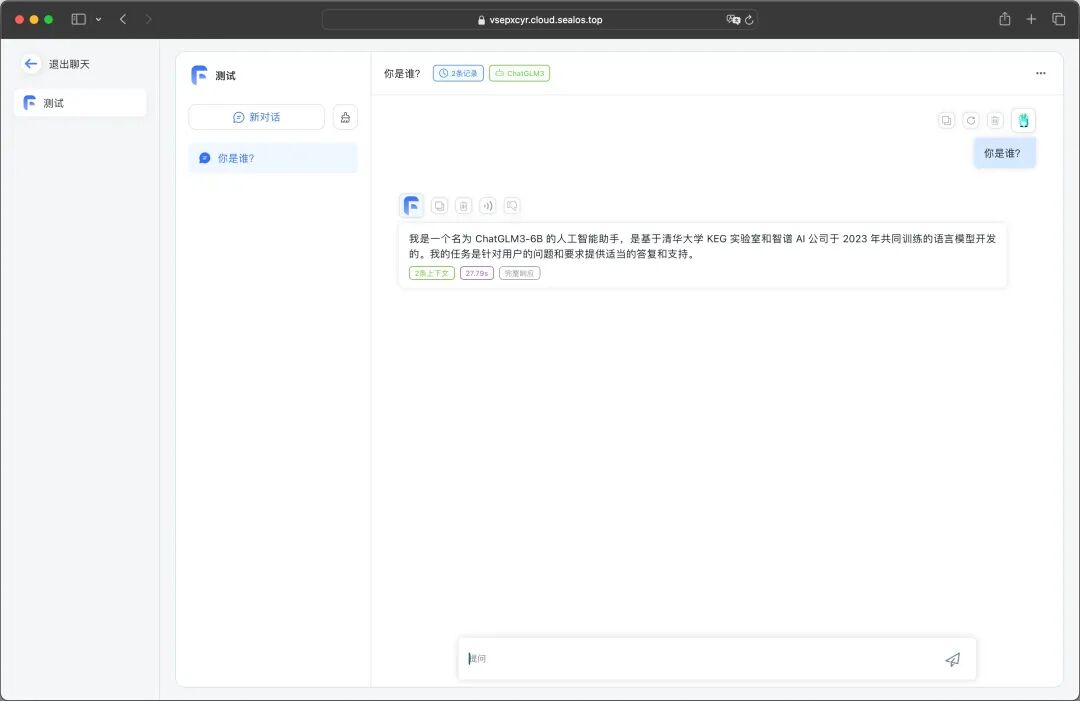Click the ChatGLM3 model tag
This screenshot has width=1080, height=701.
coord(519,73)
